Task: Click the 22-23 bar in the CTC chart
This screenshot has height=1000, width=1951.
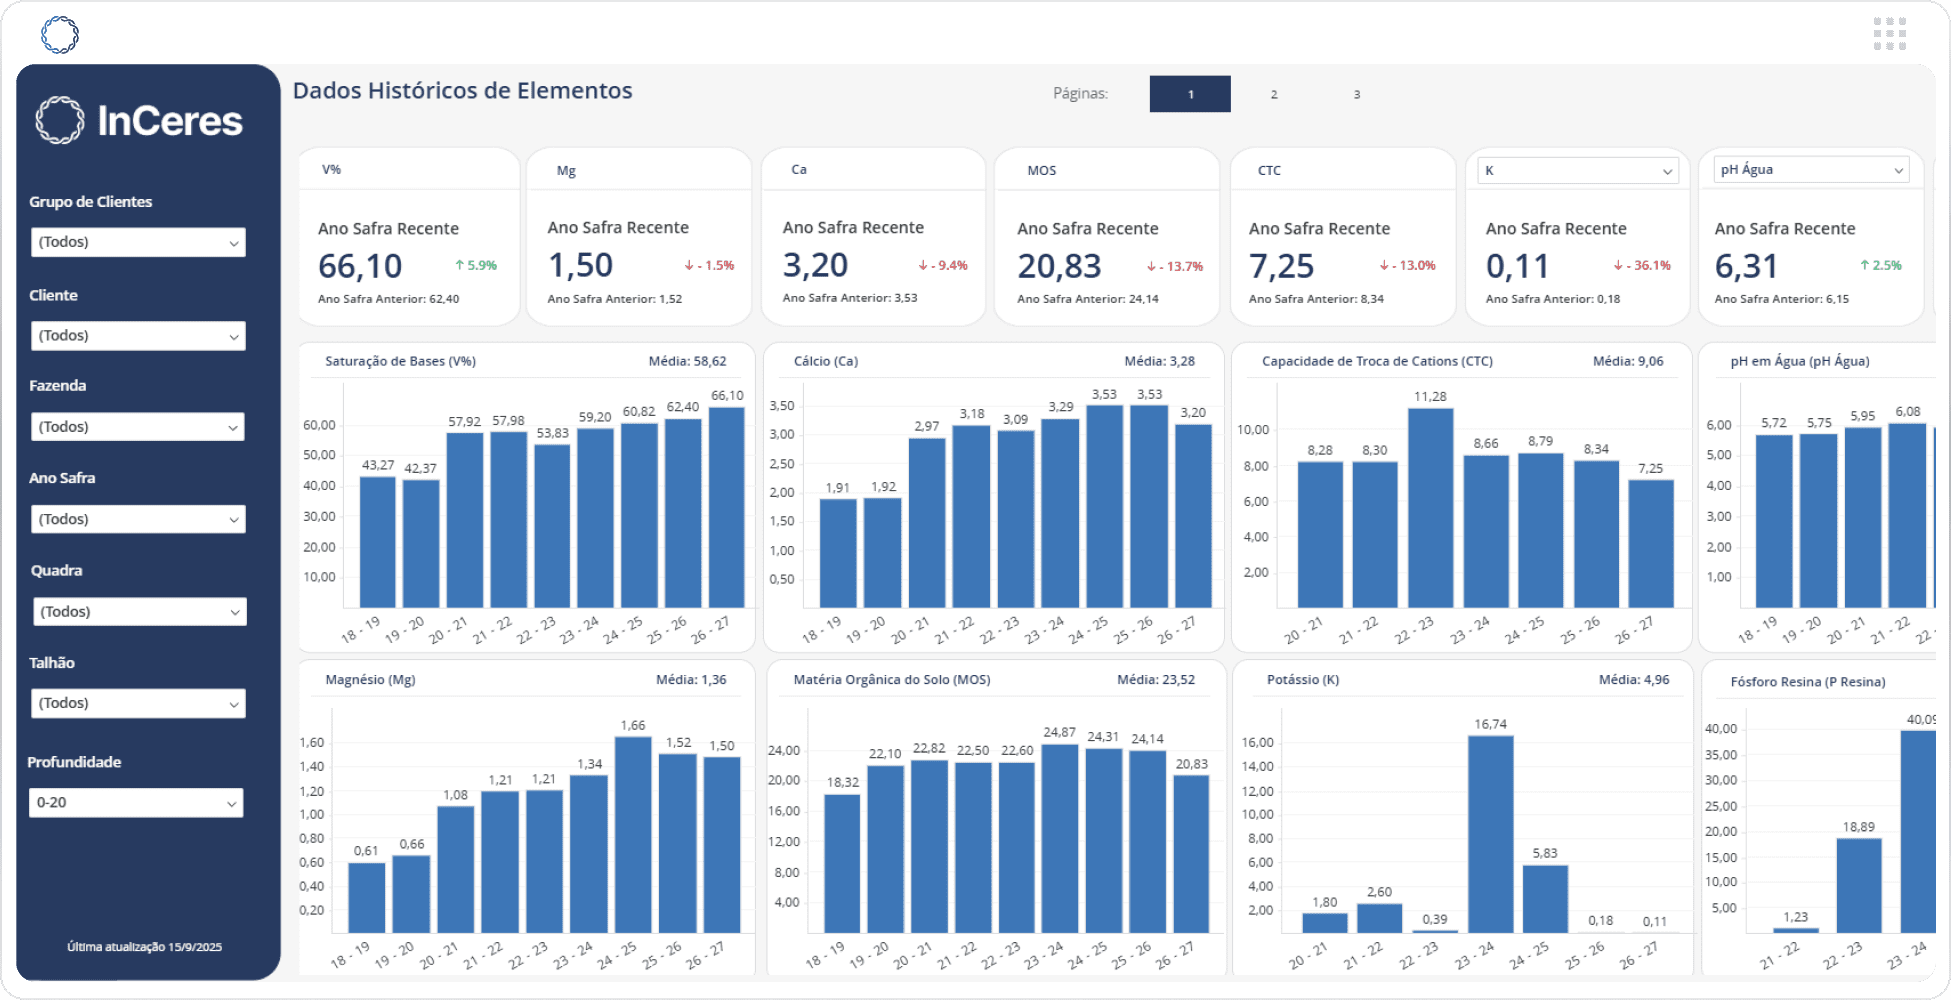Action: click(x=1430, y=508)
